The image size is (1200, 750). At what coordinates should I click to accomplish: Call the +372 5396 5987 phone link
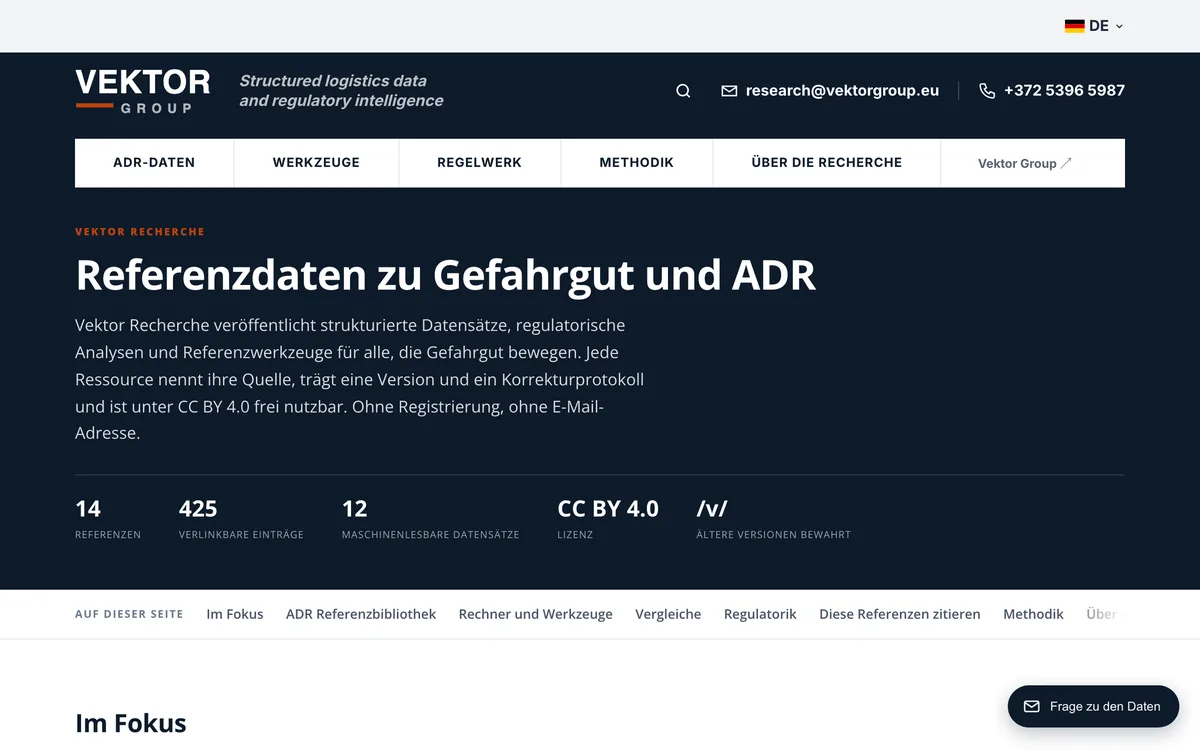[x=1064, y=91]
